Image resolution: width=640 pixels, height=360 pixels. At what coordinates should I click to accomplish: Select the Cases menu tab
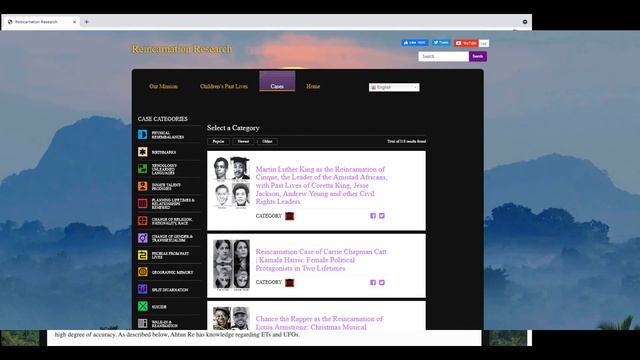(x=277, y=81)
